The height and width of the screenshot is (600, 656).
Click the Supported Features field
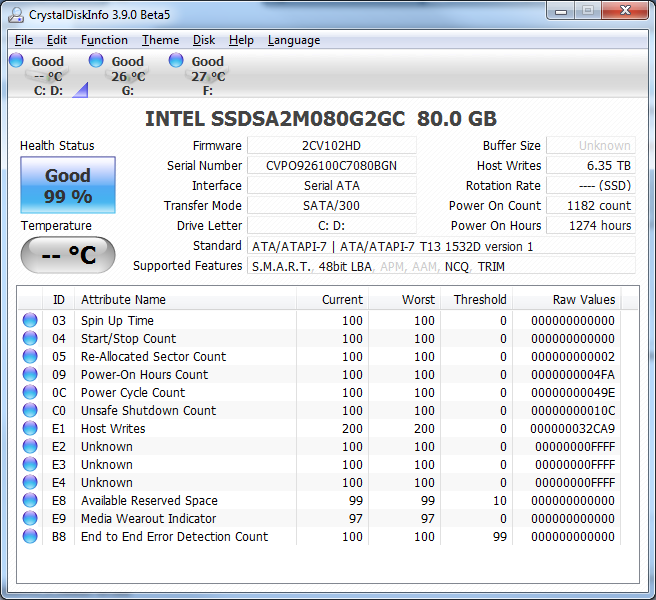pyautogui.click(x=441, y=266)
